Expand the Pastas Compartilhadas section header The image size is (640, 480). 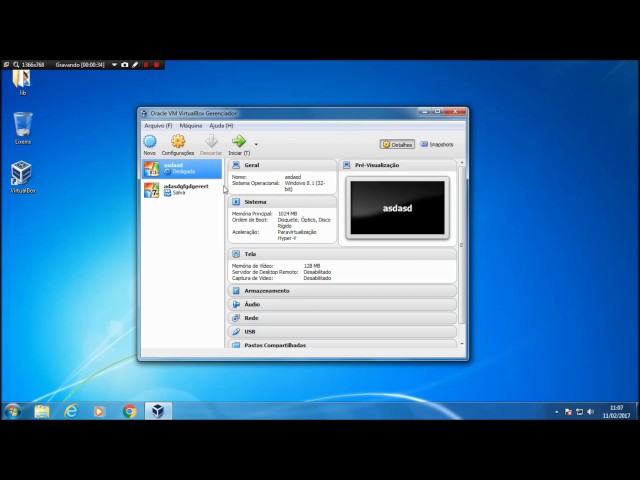click(x=342, y=344)
